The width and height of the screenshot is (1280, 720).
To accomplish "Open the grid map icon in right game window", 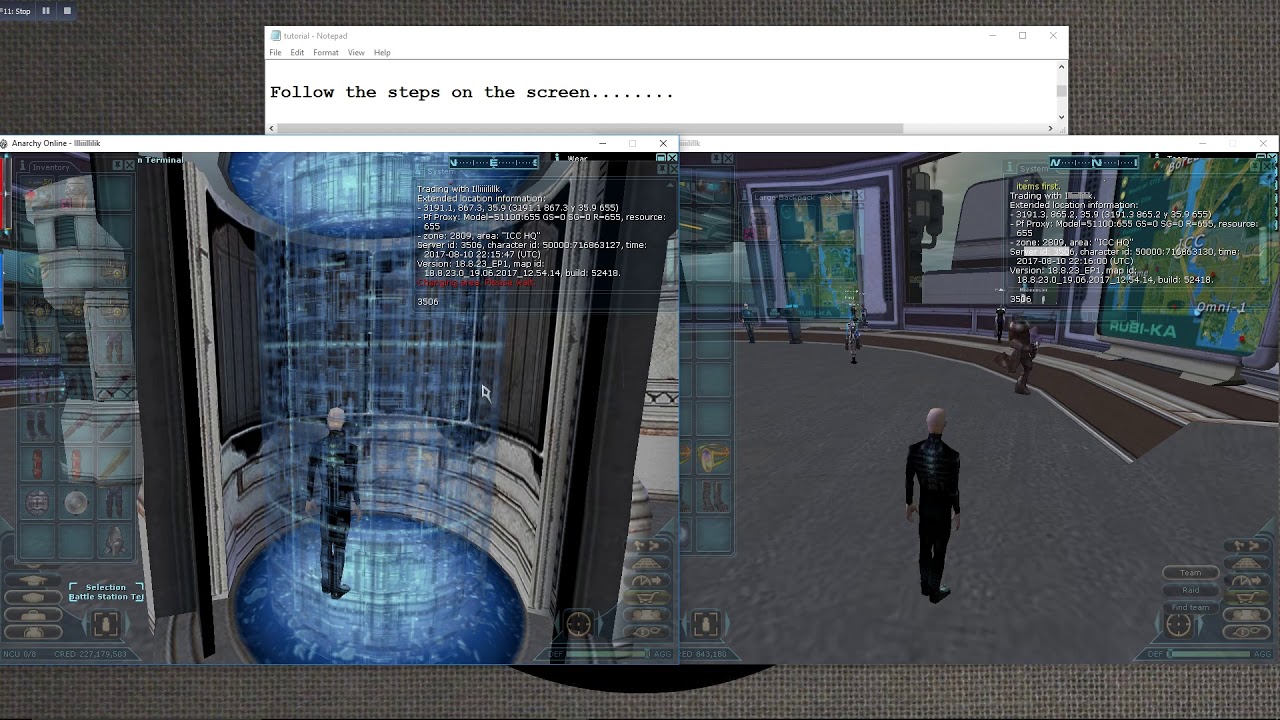I will point(1247,563).
